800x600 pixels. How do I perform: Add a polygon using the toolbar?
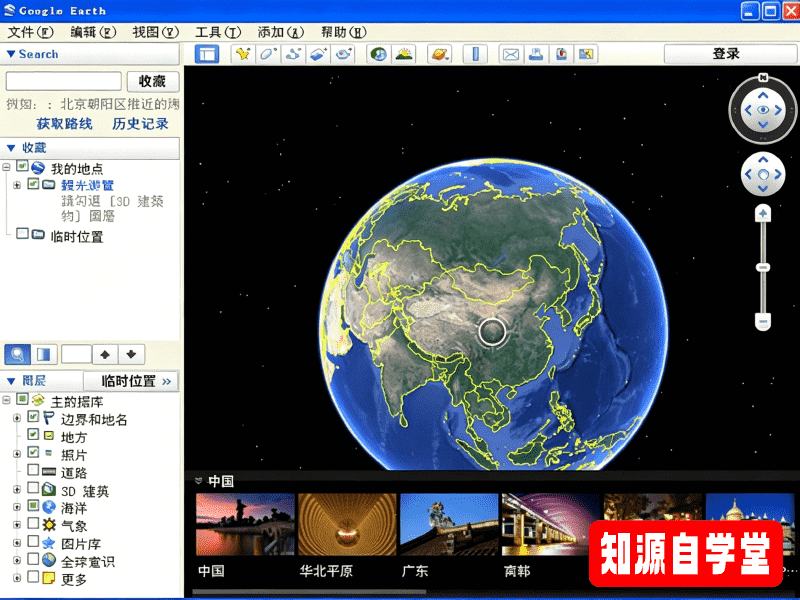point(268,54)
